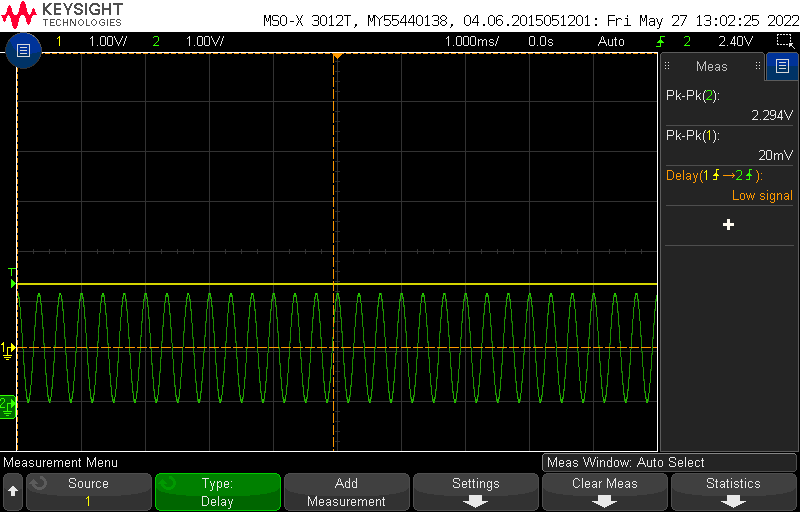Tap the 1.000ms/ timebase readout
Screen dimensions: 800x512
[x=472, y=41]
